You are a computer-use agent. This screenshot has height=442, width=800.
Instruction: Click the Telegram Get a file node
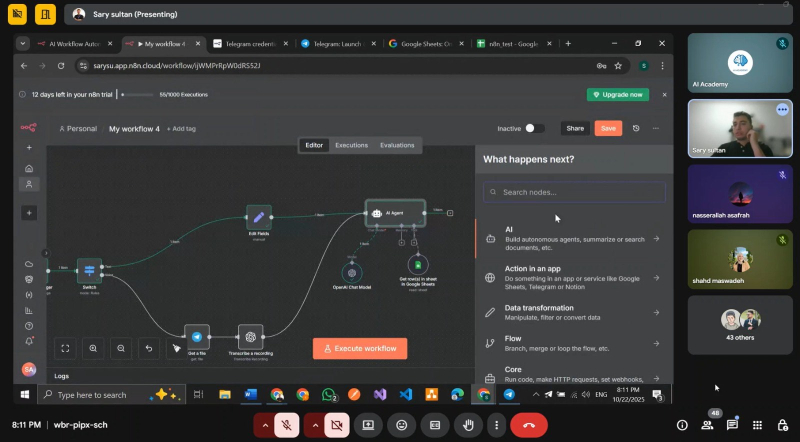pyautogui.click(x=197, y=337)
